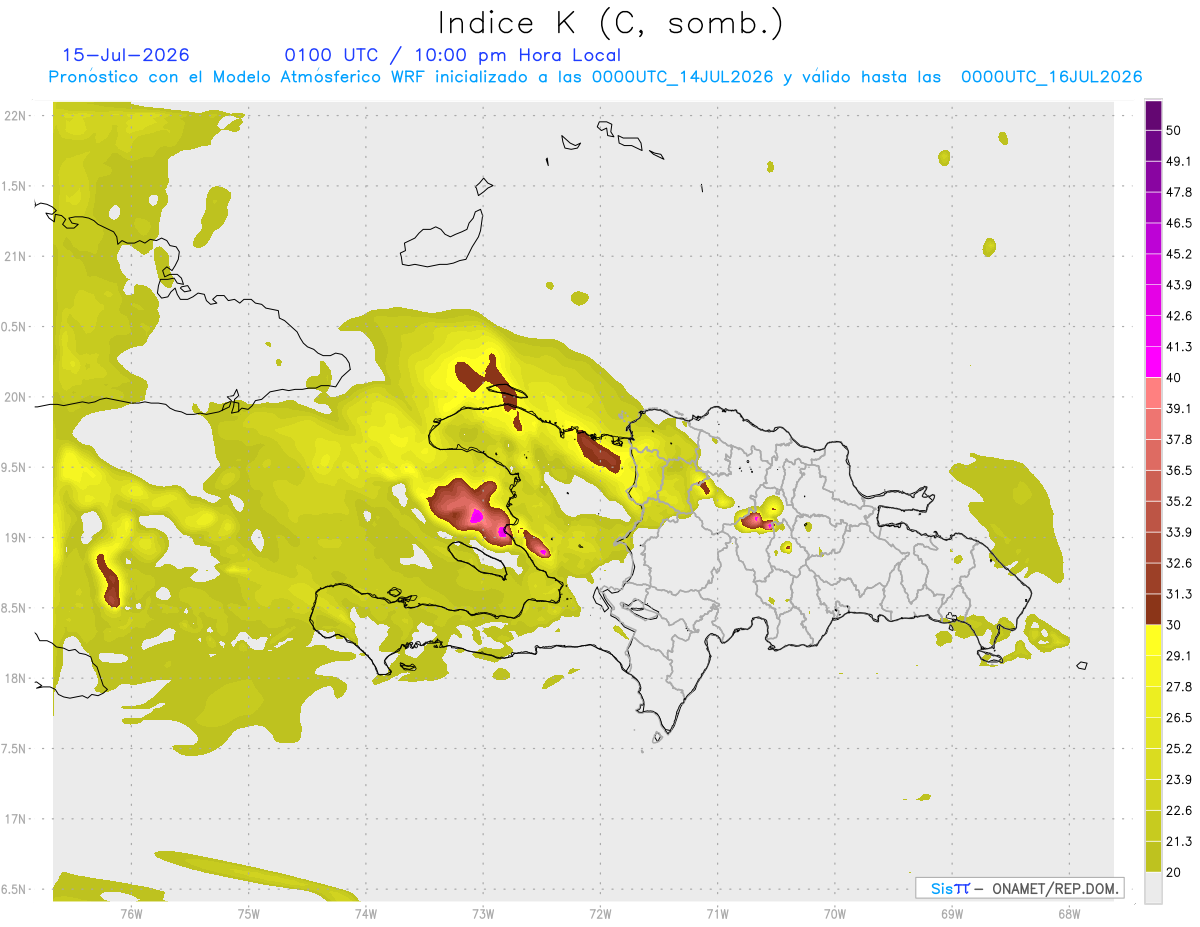This screenshot has height=927, width=1200.
Task: Click the "20N" latitude label
Action: (x=16, y=397)
